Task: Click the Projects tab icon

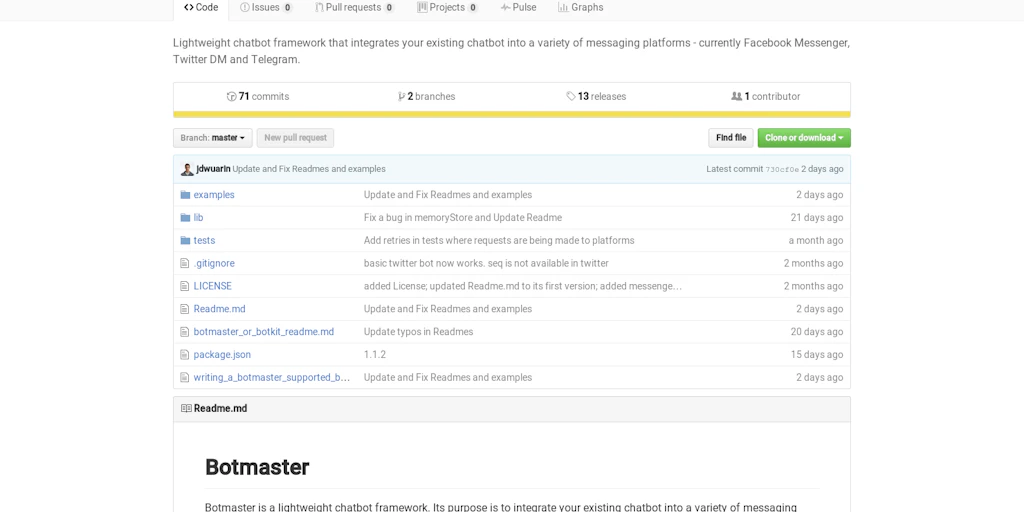Action: coord(423,8)
